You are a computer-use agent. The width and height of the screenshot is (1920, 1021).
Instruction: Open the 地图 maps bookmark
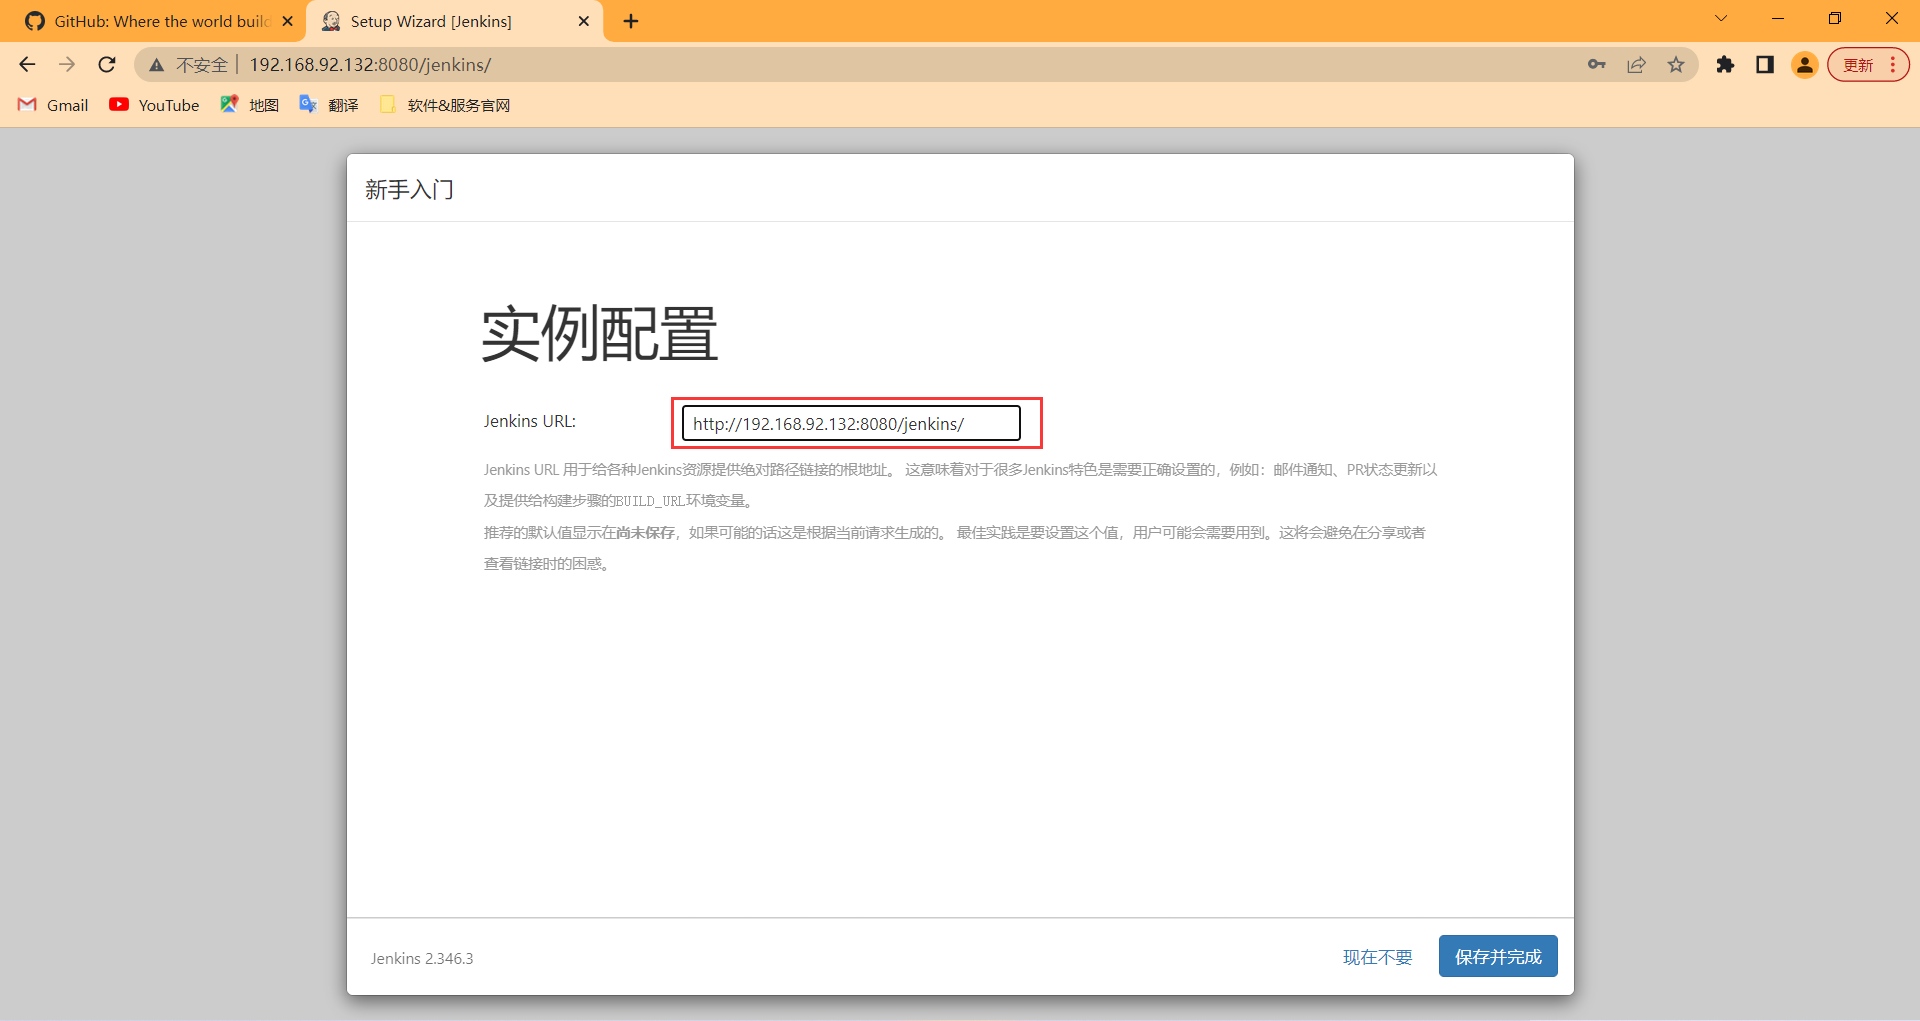pos(250,105)
